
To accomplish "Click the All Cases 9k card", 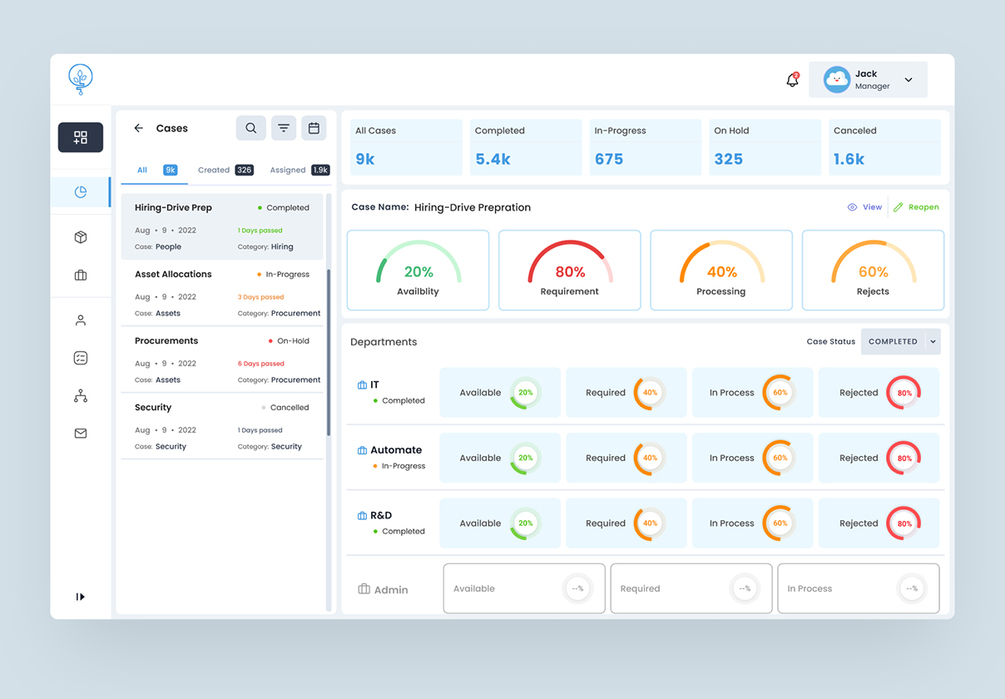I will click(406, 147).
